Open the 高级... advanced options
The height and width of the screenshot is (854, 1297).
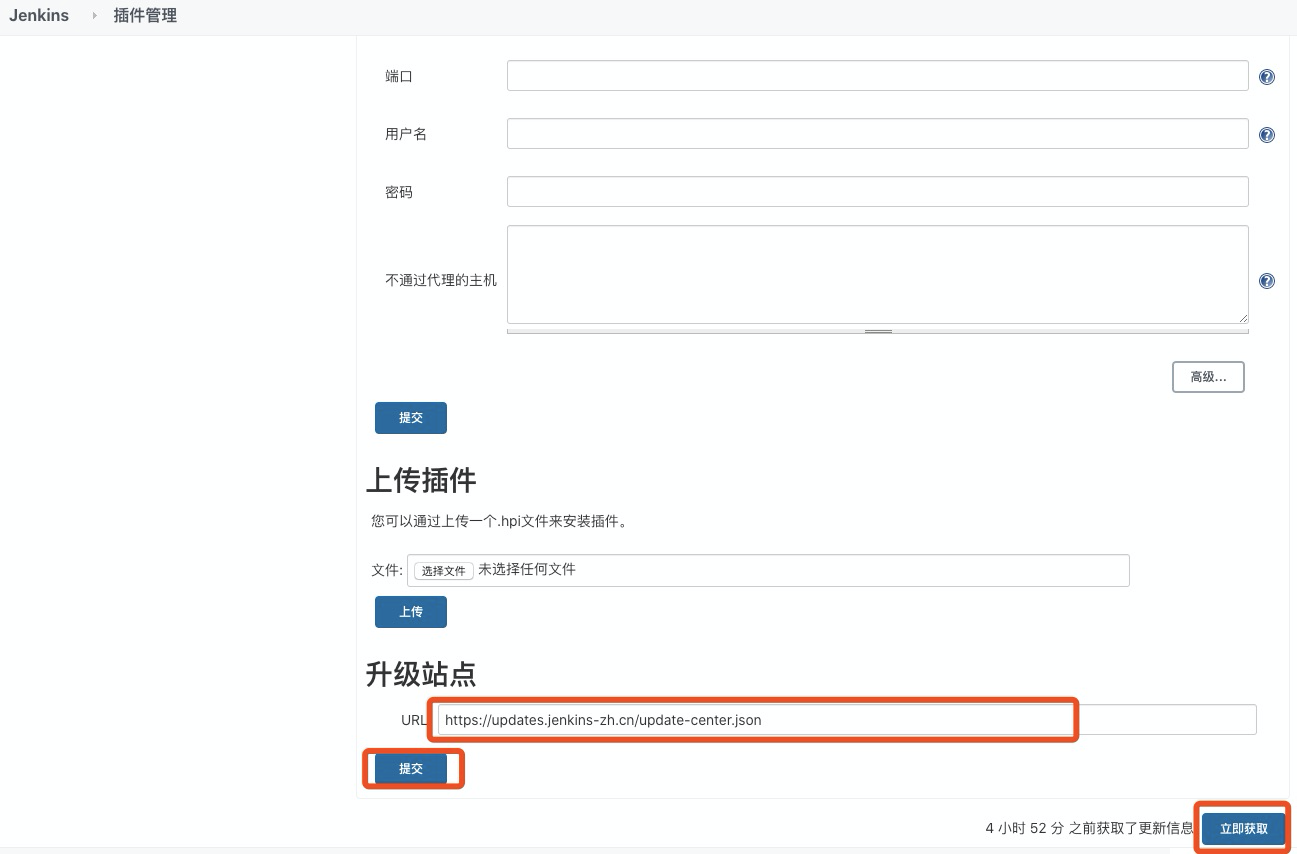1207,377
